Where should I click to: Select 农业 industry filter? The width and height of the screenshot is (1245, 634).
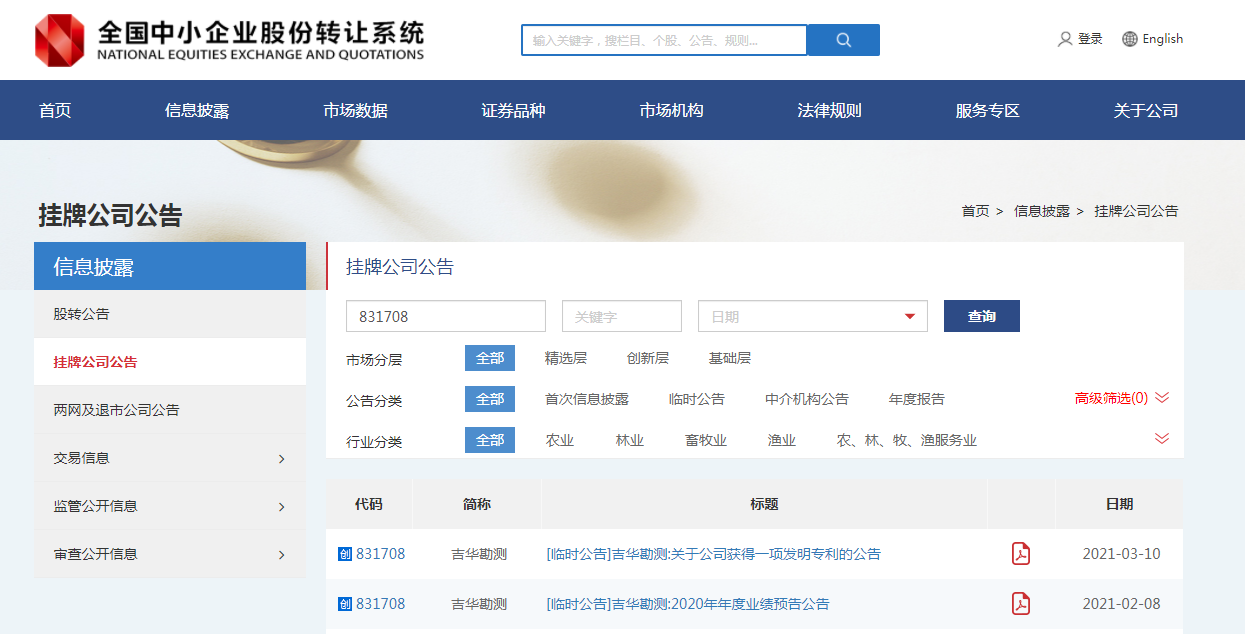point(559,440)
